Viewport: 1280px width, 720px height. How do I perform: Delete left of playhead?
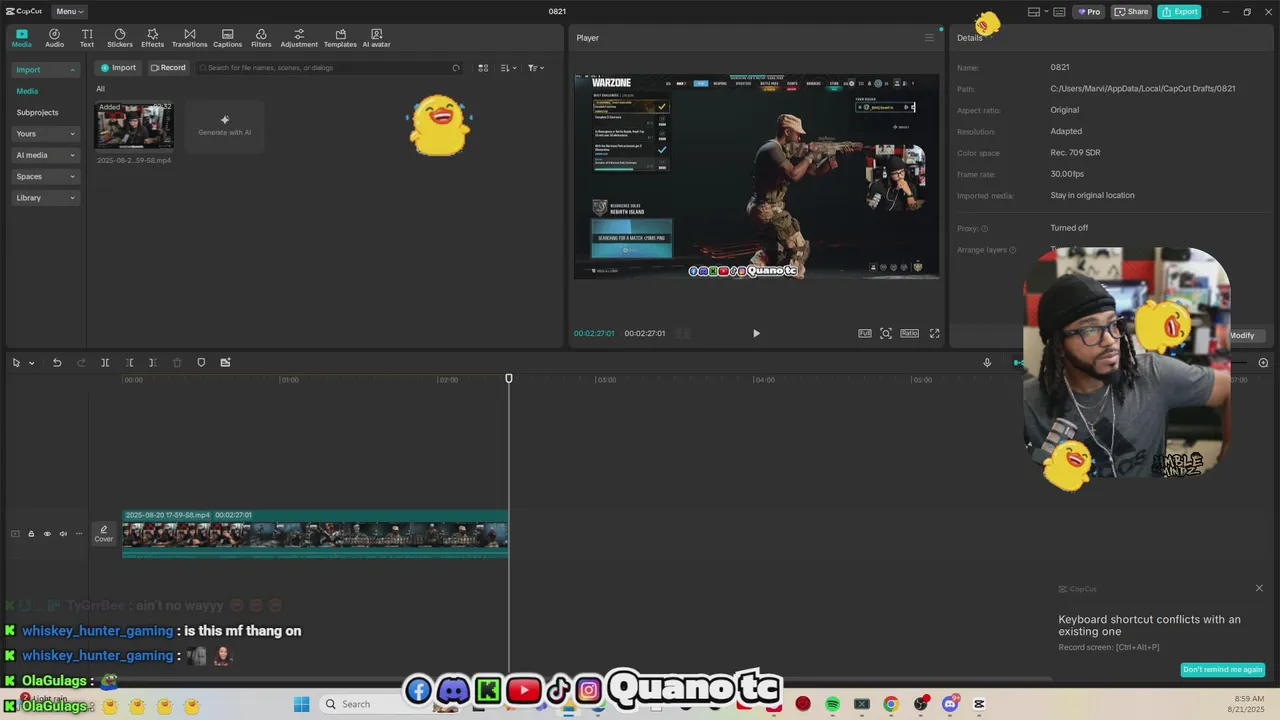click(x=129, y=363)
